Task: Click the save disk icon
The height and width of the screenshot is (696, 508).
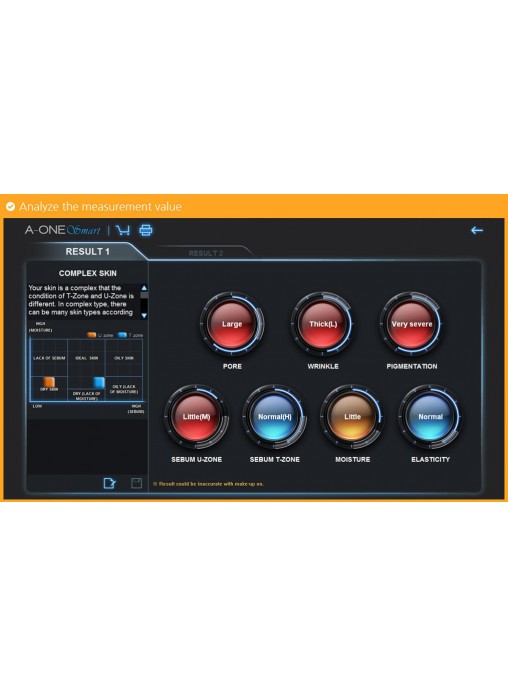Action: pos(136,483)
